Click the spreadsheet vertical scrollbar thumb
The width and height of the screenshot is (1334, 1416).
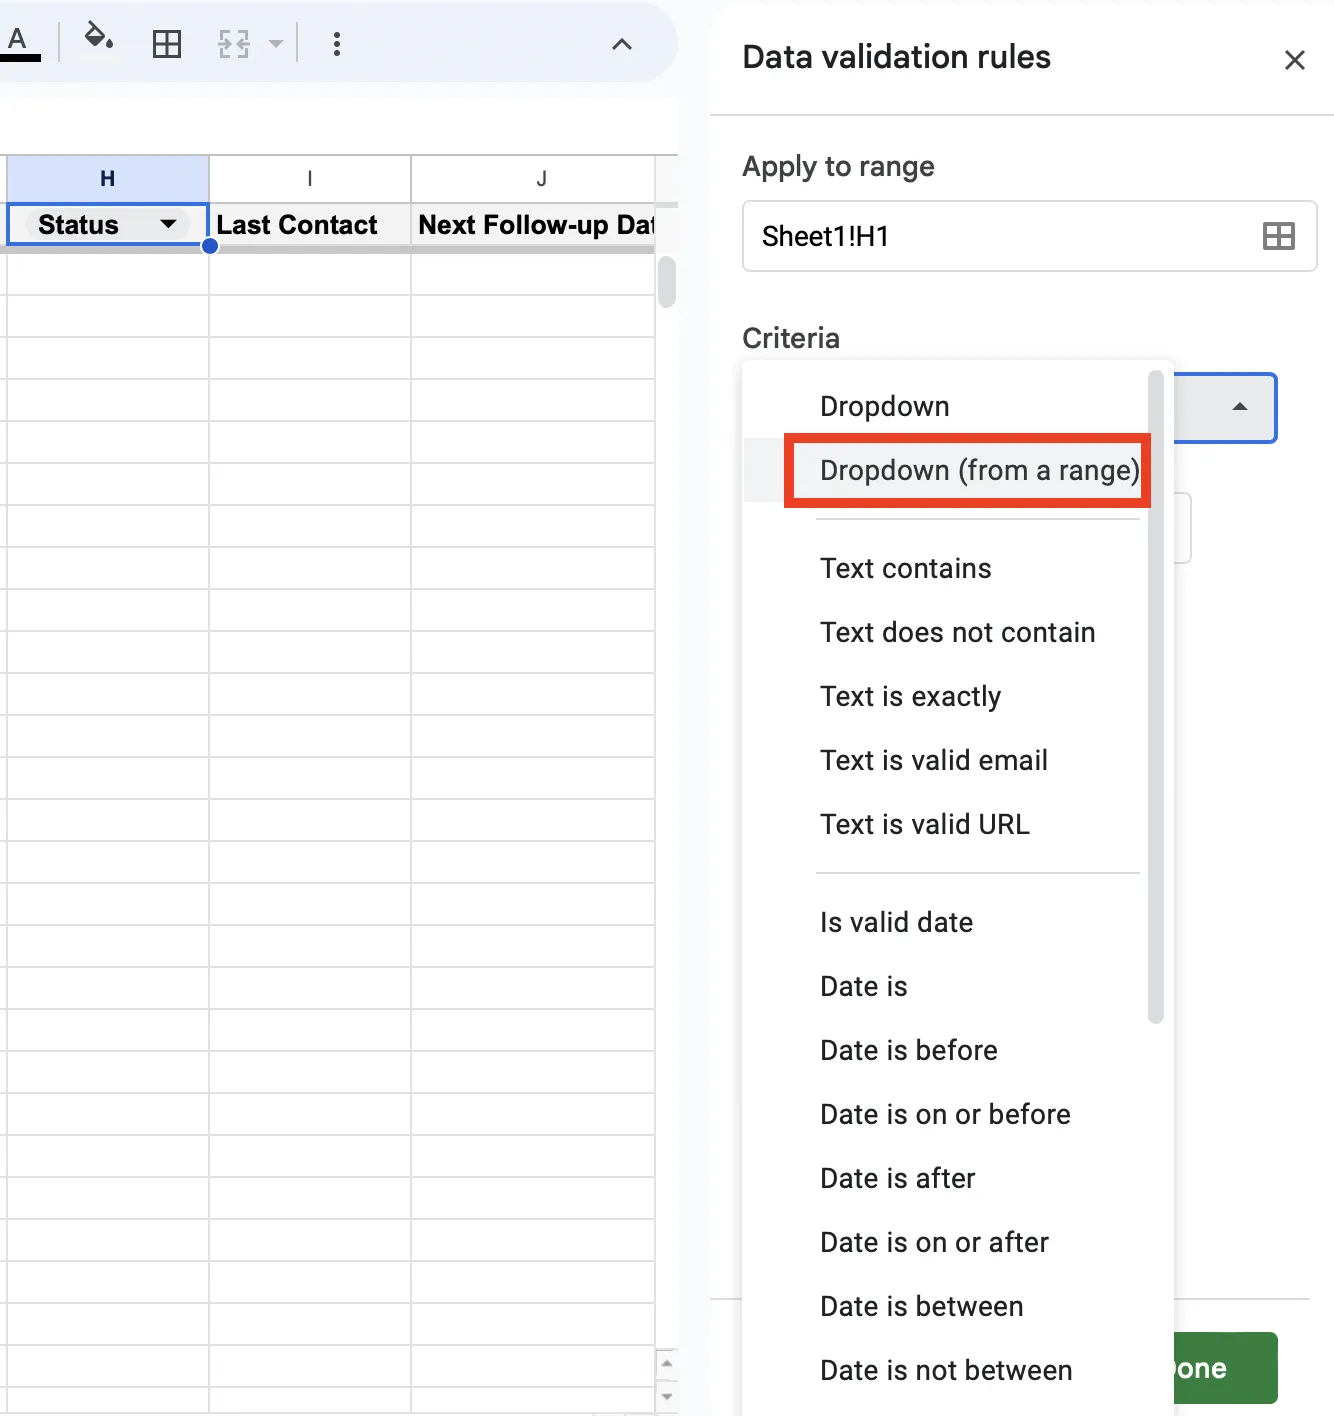tap(667, 282)
